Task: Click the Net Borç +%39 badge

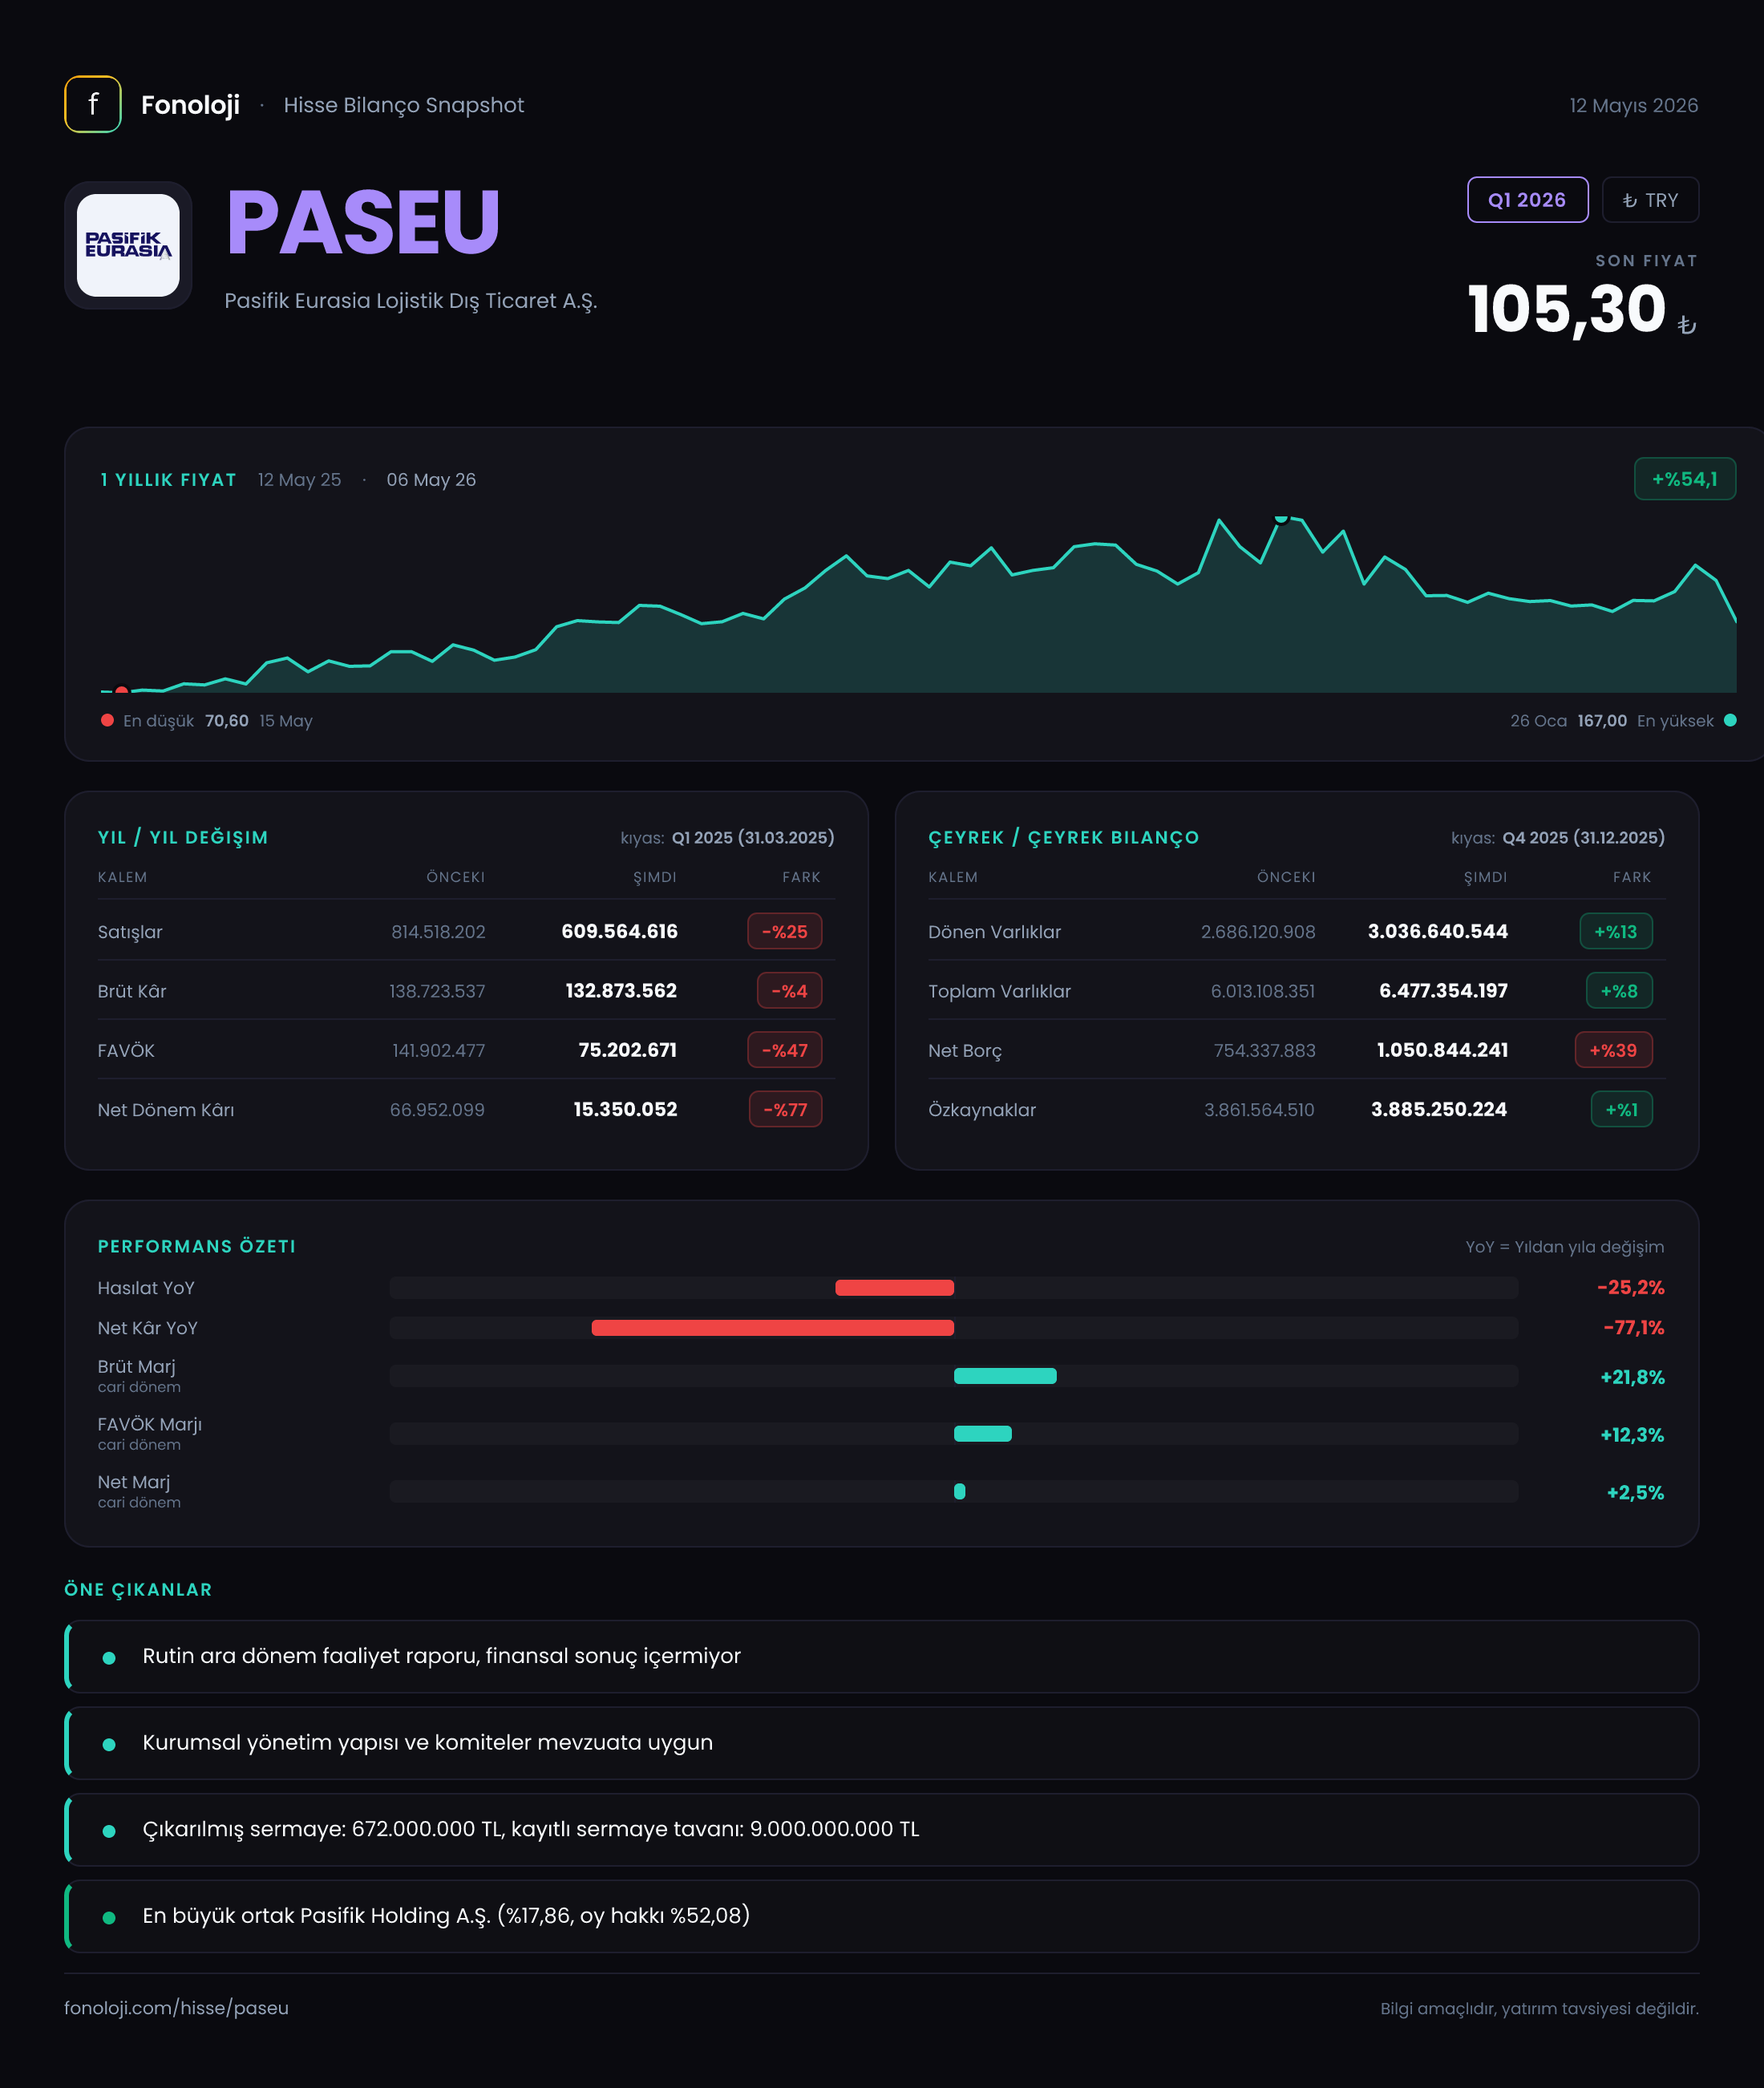Action: coord(1613,1050)
